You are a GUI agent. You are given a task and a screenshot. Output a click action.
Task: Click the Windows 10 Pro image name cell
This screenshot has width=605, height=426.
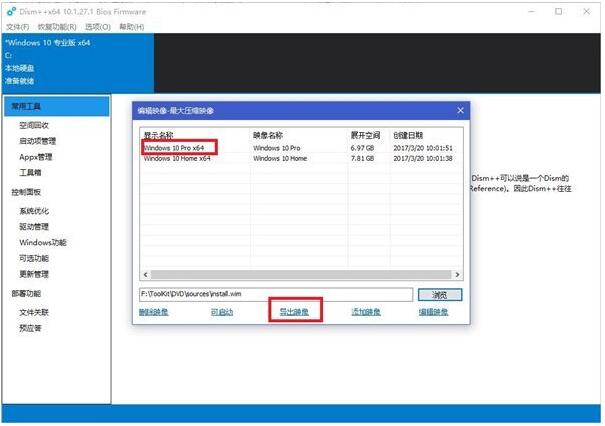pos(277,148)
